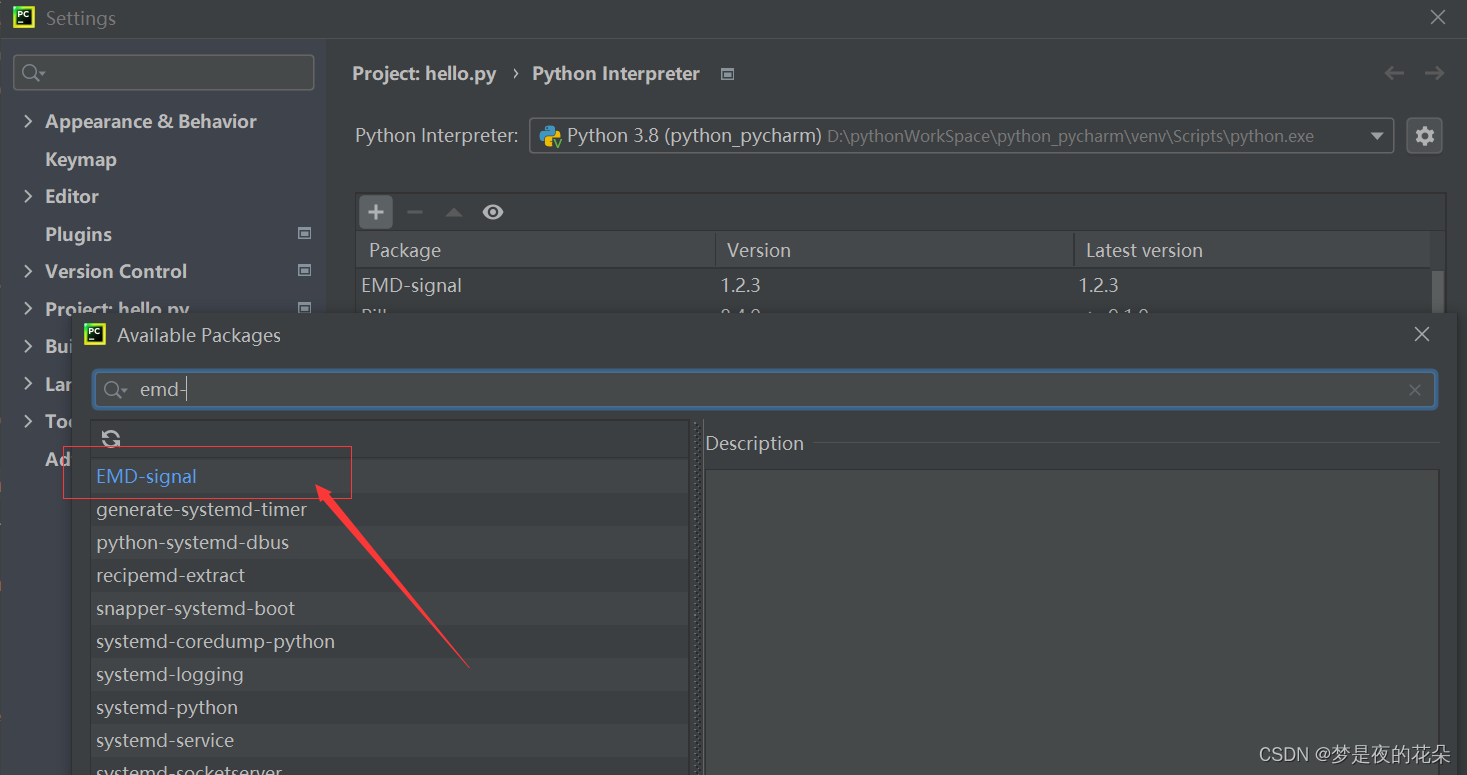Select Plugins in settings tree
Viewport: 1467px width, 775px height.
(x=78, y=234)
